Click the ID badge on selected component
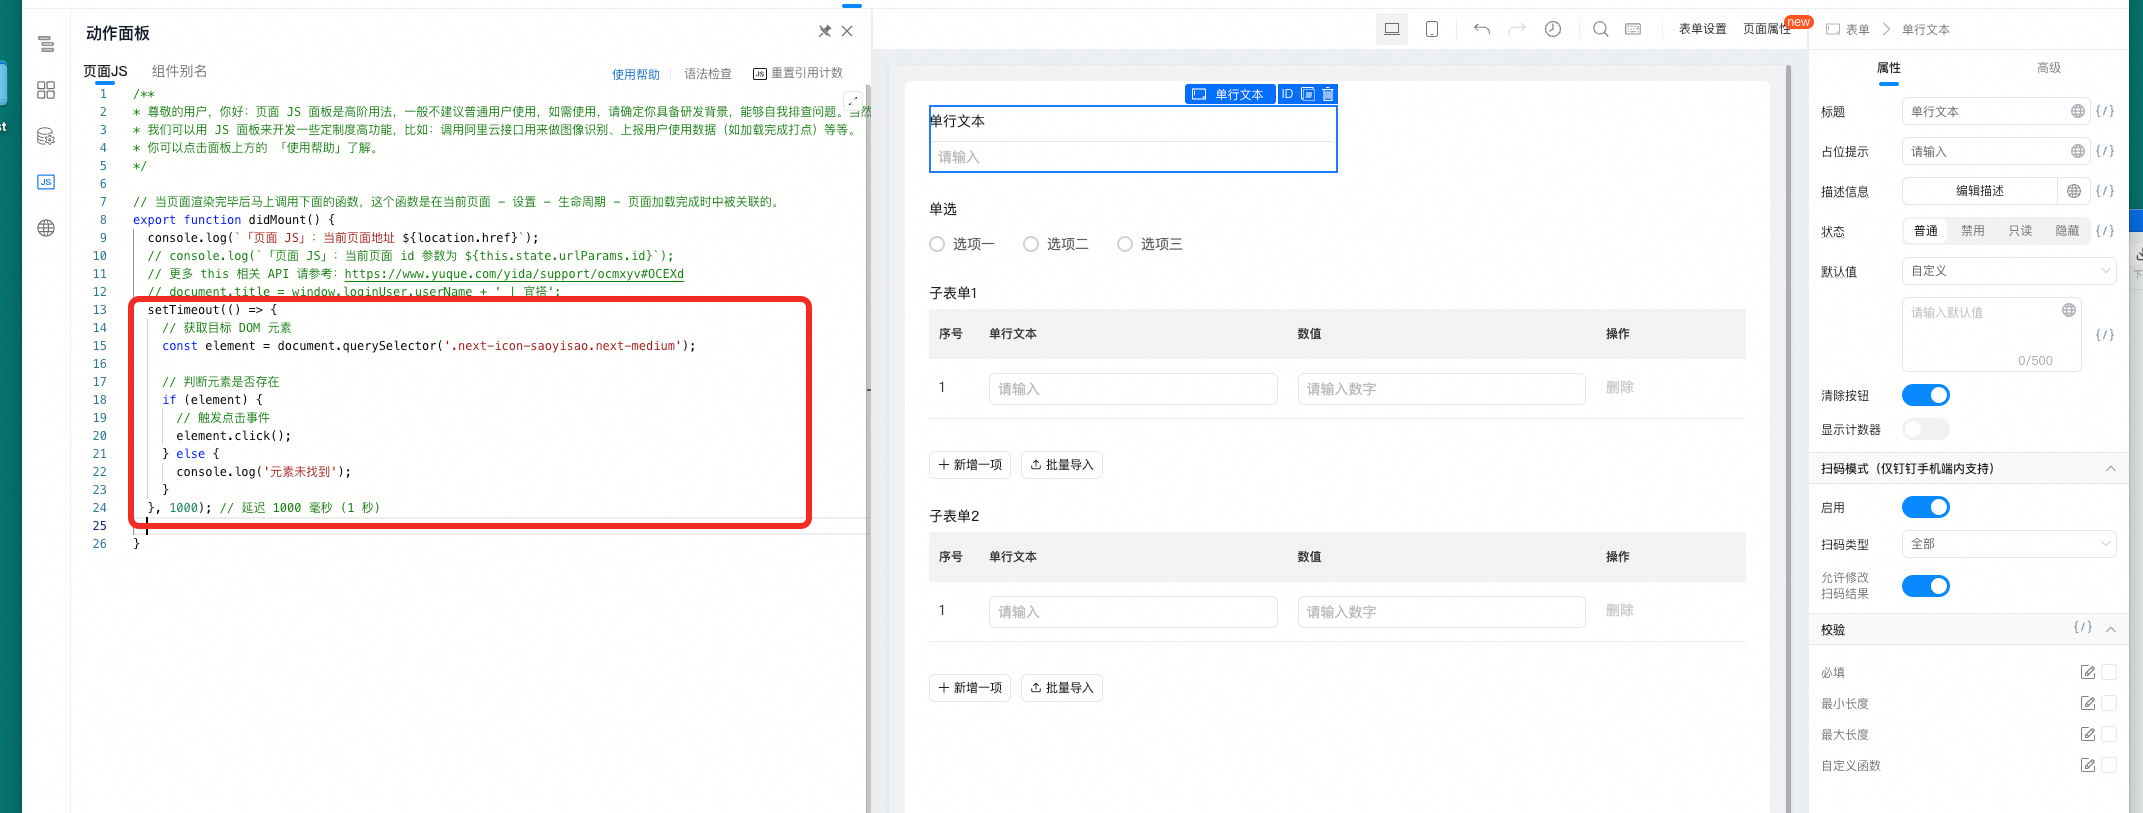2143x813 pixels. tap(1287, 94)
